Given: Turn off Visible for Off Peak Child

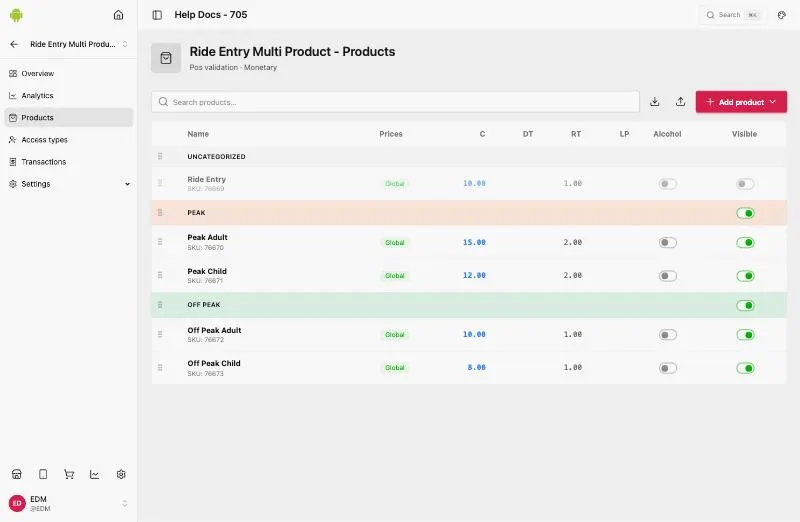Looking at the screenshot, I should click(x=745, y=368).
